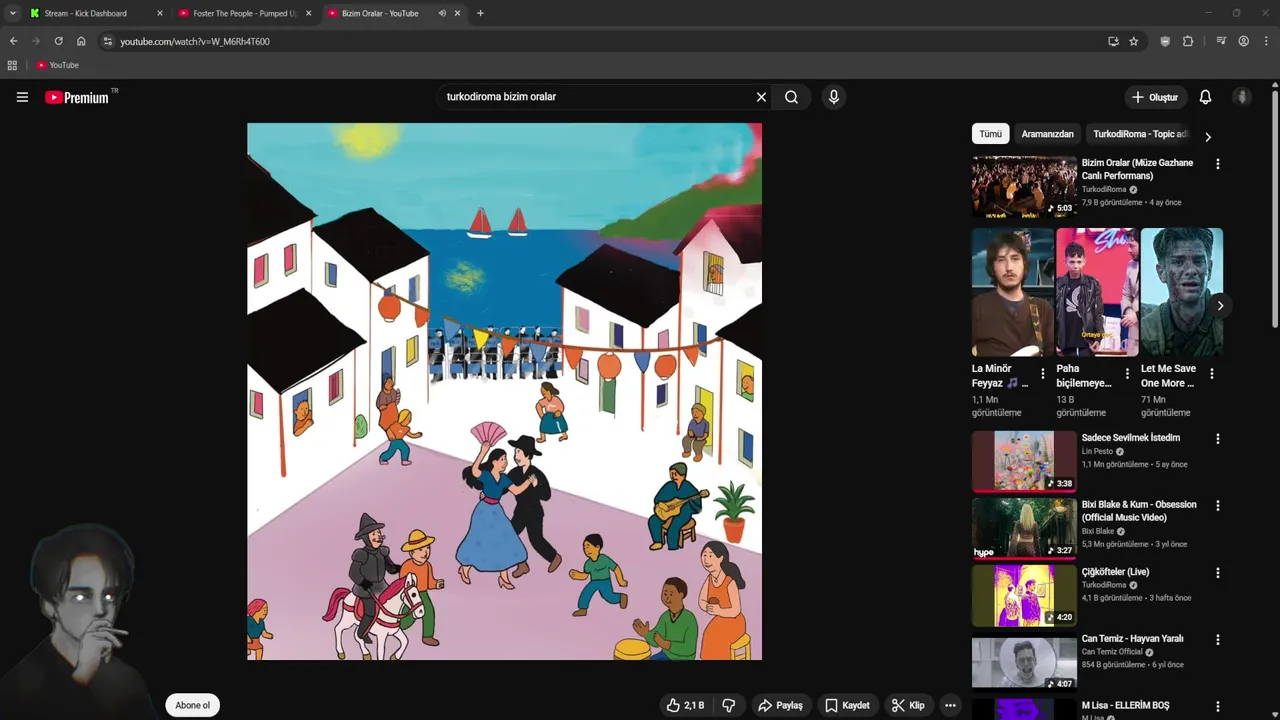This screenshot has width=1280, height=720.
Task: Reload the current page
Action: point(58,41)
